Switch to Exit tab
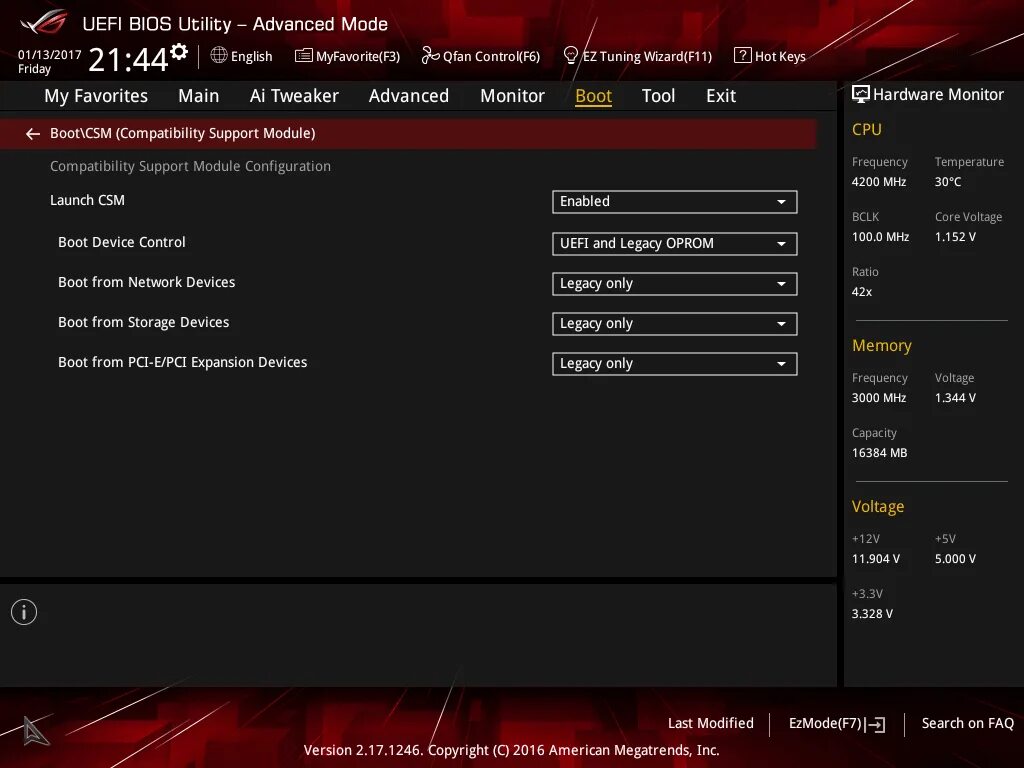Screen dimensions: 1024x768 click(x=721, y=96)
